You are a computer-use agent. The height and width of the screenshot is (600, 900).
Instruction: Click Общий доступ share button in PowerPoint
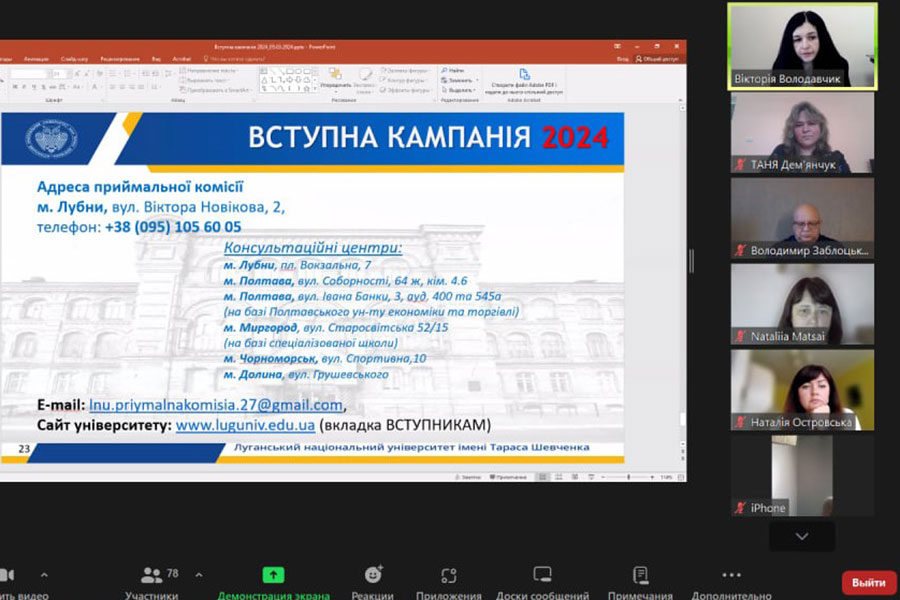[657, 59]
